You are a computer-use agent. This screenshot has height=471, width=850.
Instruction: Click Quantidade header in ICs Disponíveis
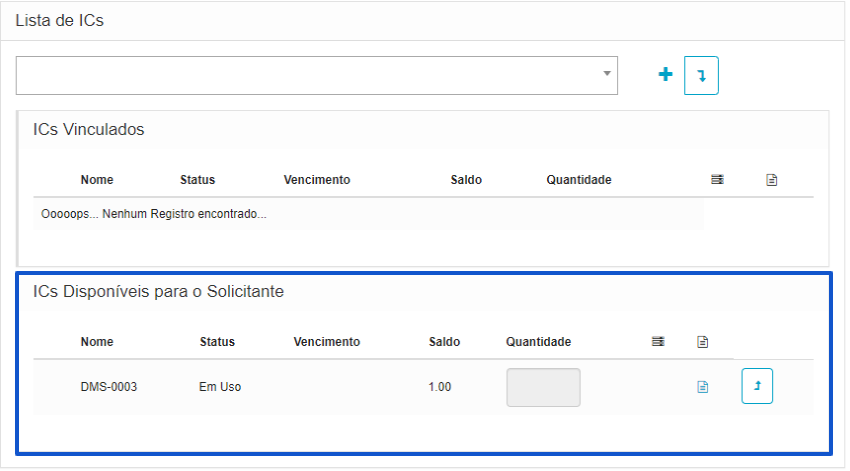point(538,342)
